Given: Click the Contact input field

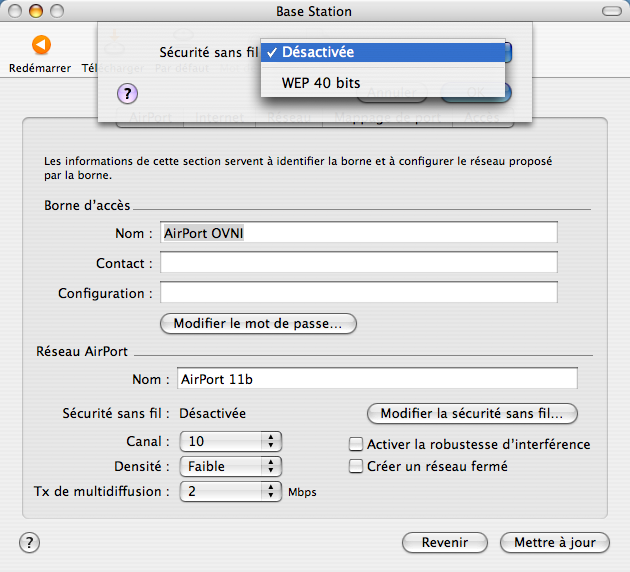Looking at the screenshot, I should pos(359,262).
